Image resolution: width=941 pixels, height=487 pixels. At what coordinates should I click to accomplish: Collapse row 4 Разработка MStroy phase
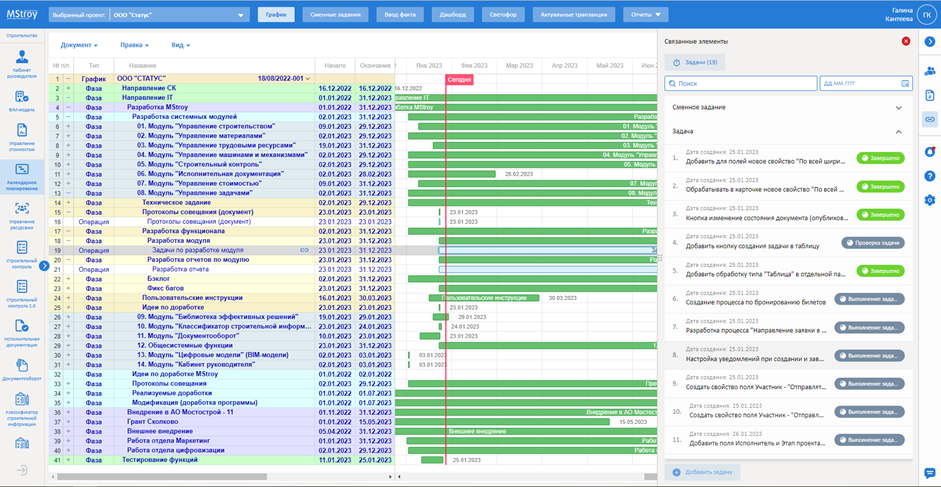point(68,107)
